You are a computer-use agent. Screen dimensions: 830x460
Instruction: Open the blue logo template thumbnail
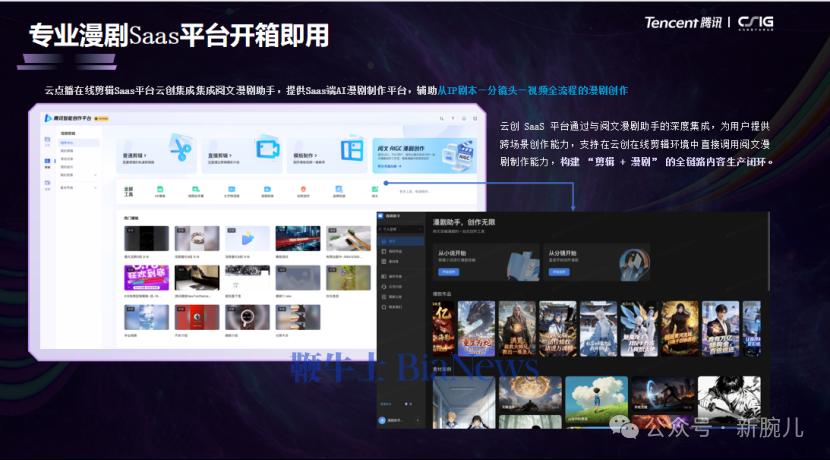tap(247, 238)
